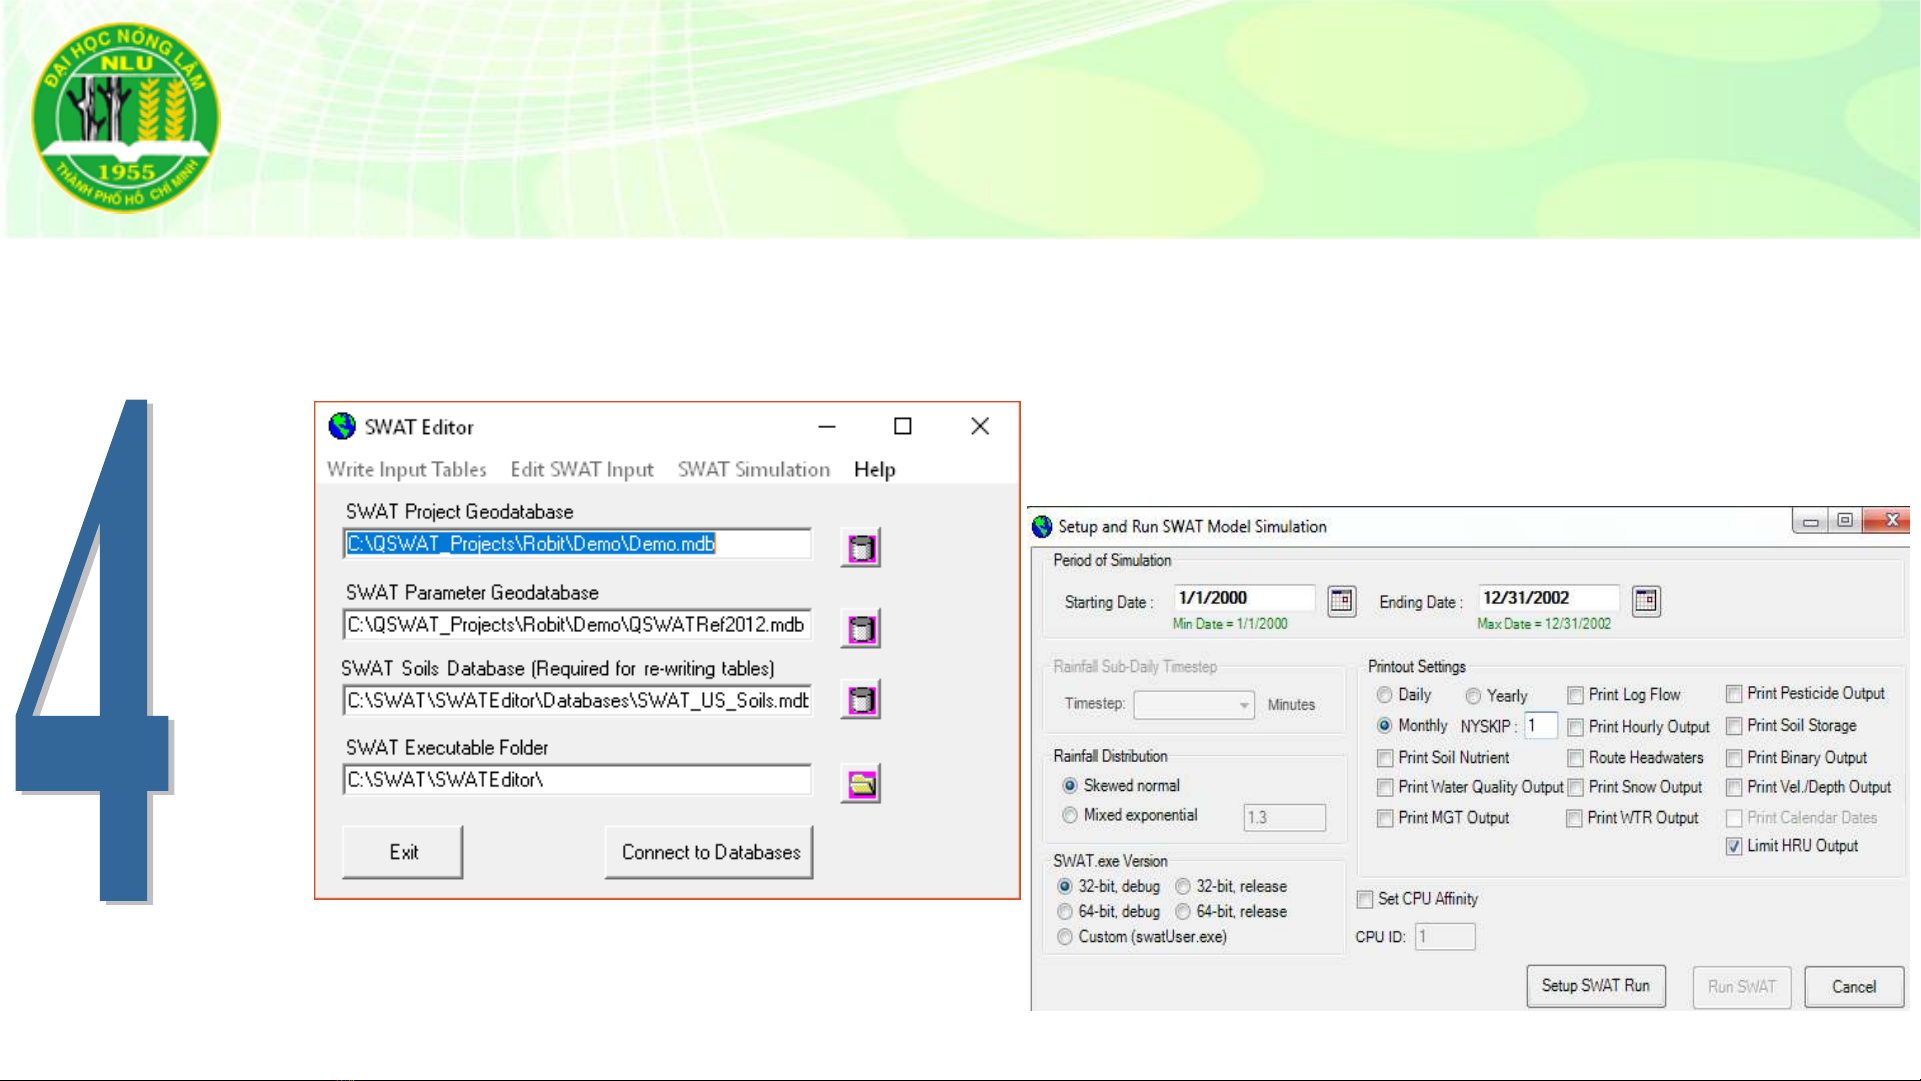Enable Print Log Flow checkbox

(x=1575, y=695)
